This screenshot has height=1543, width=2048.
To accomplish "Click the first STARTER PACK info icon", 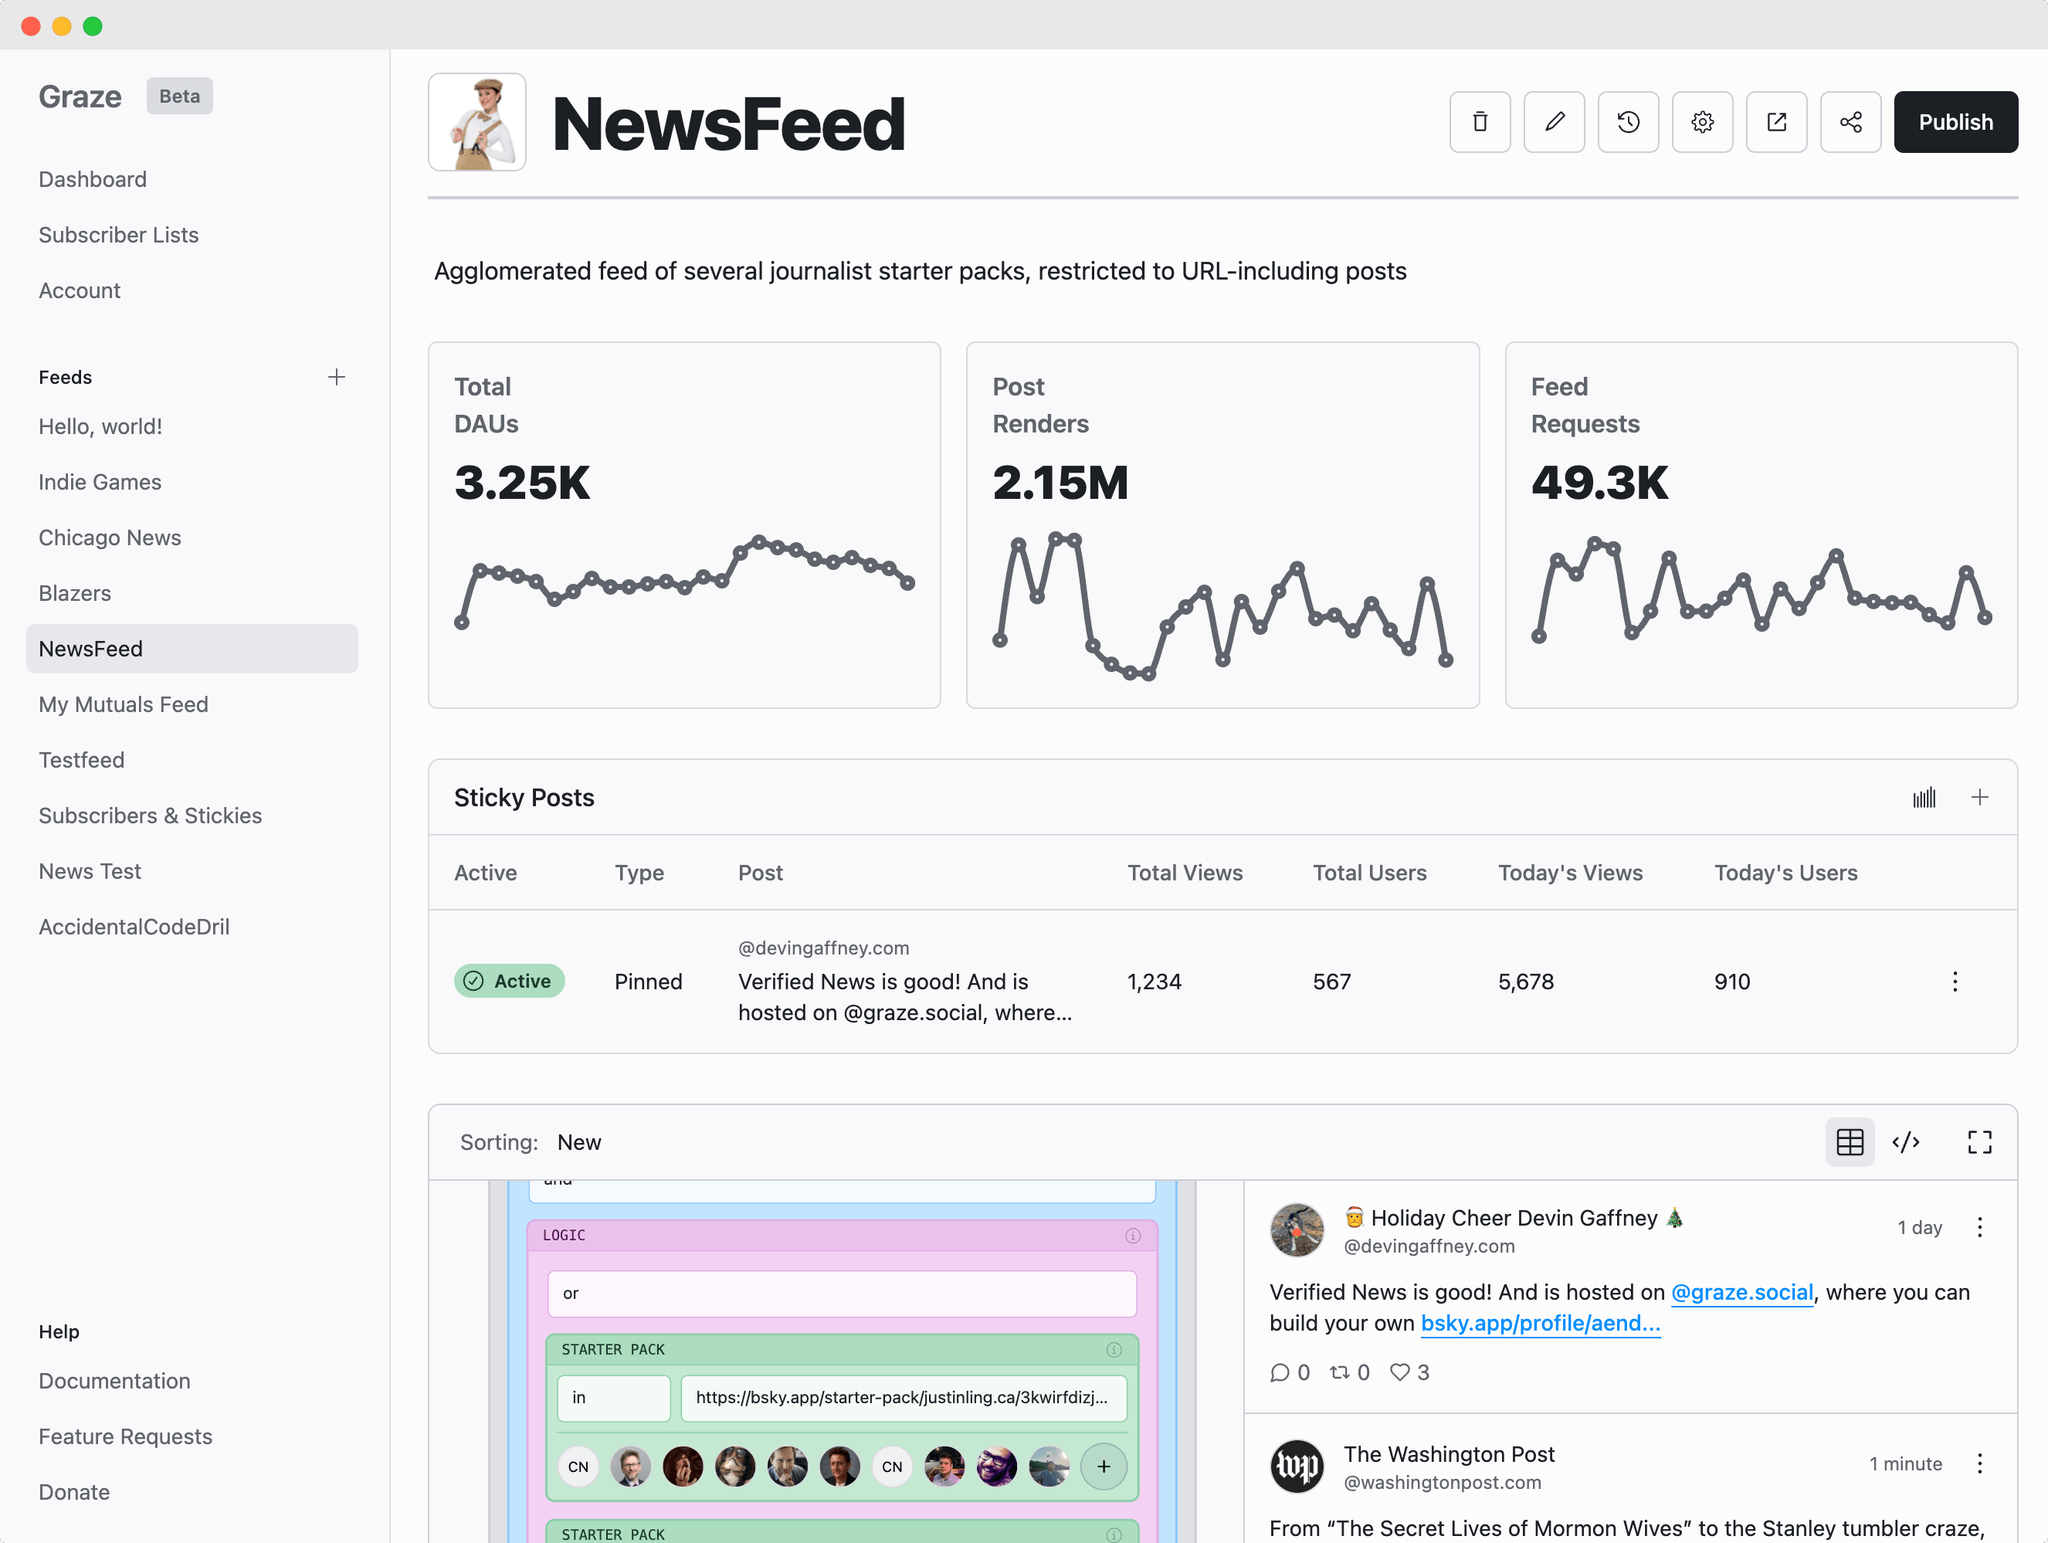I will pos(1114,1350).
